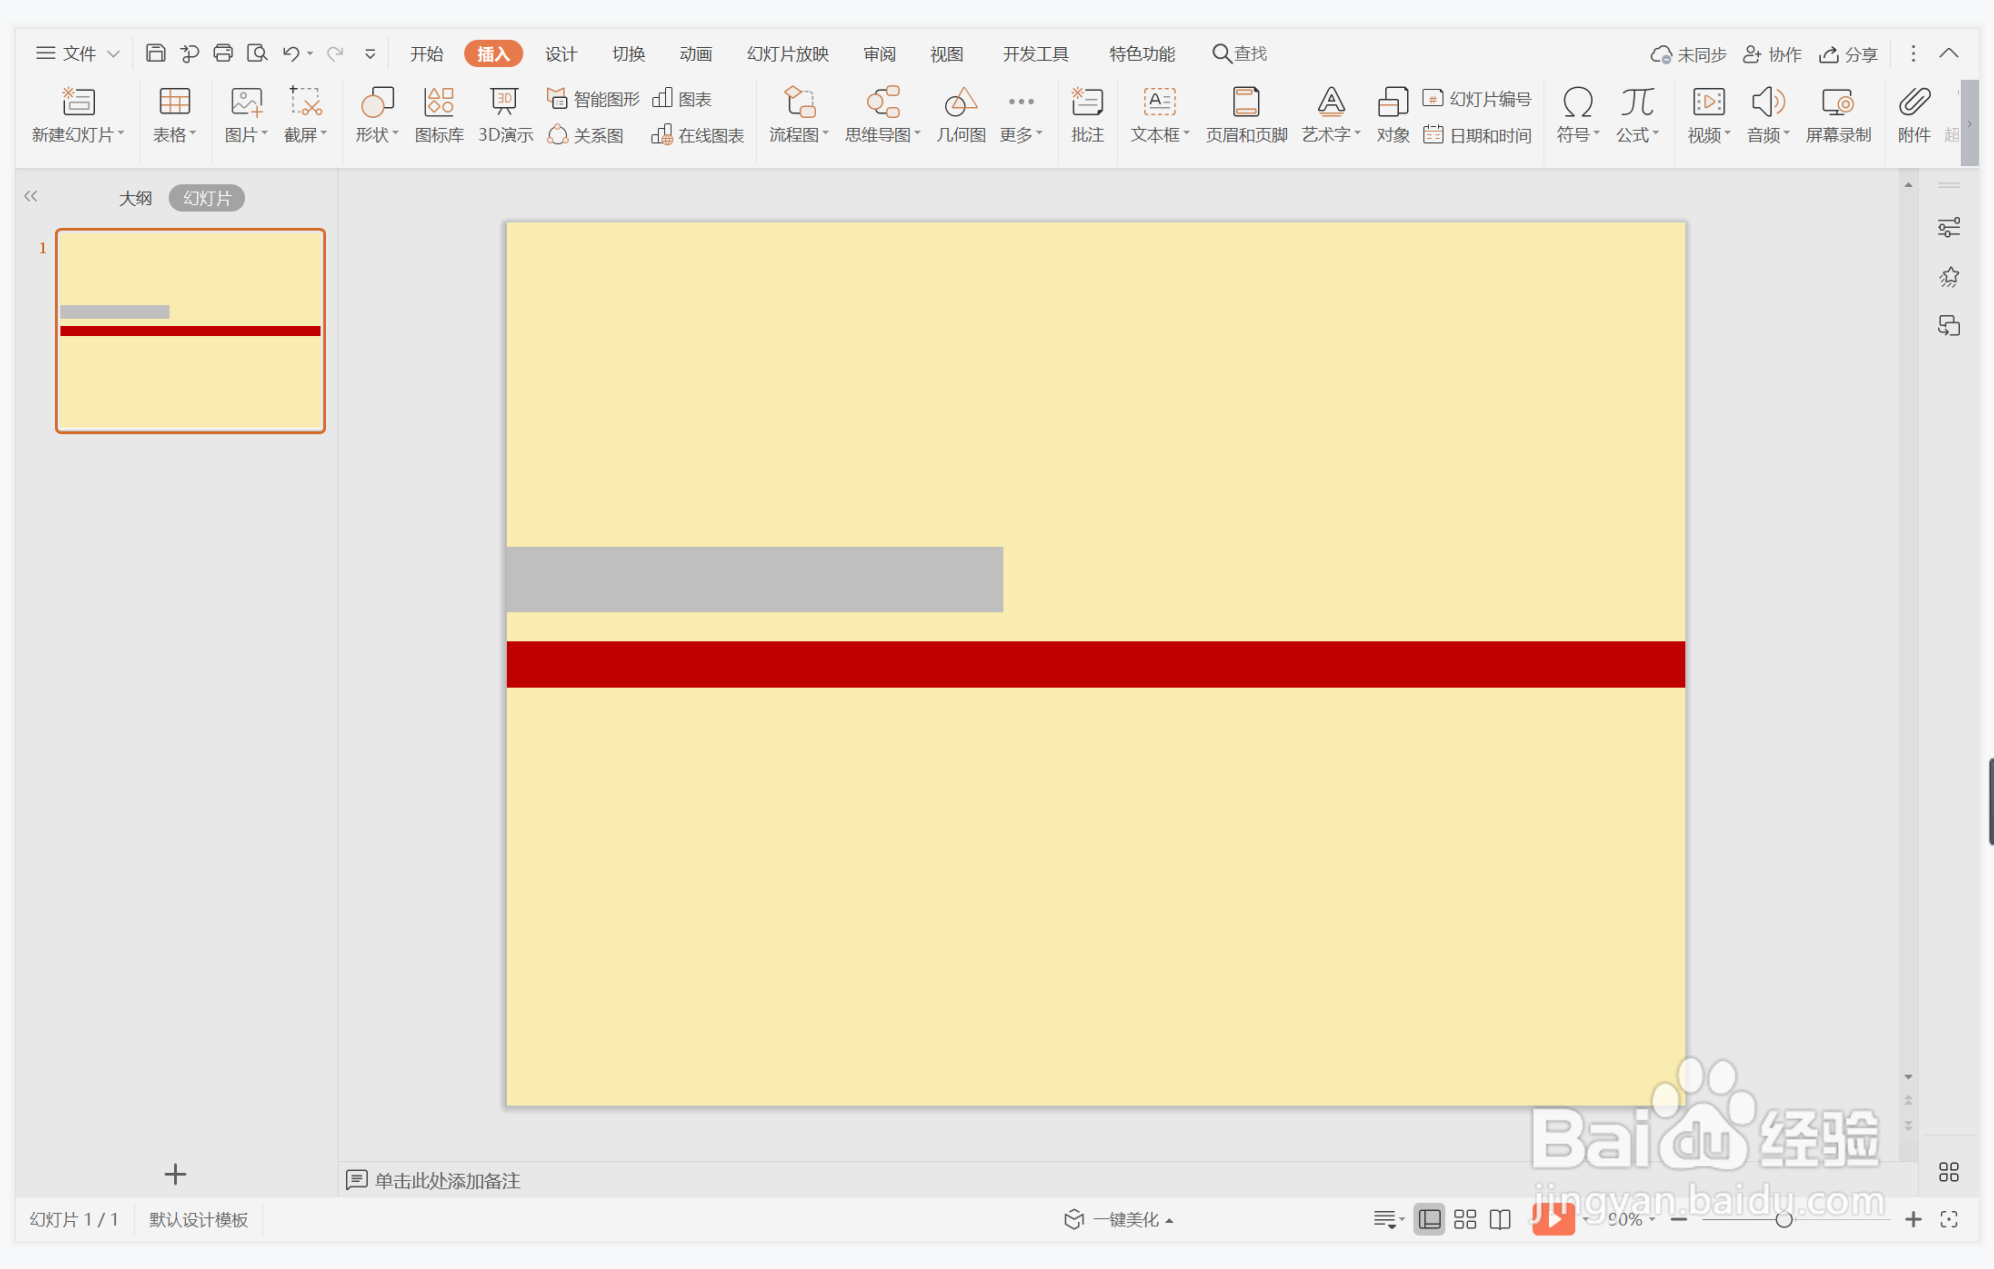Image resolution: width=1994 pixels, height=1269 pixels.
Task: Open the 设计 design tab
Action: tap(560, 54)
